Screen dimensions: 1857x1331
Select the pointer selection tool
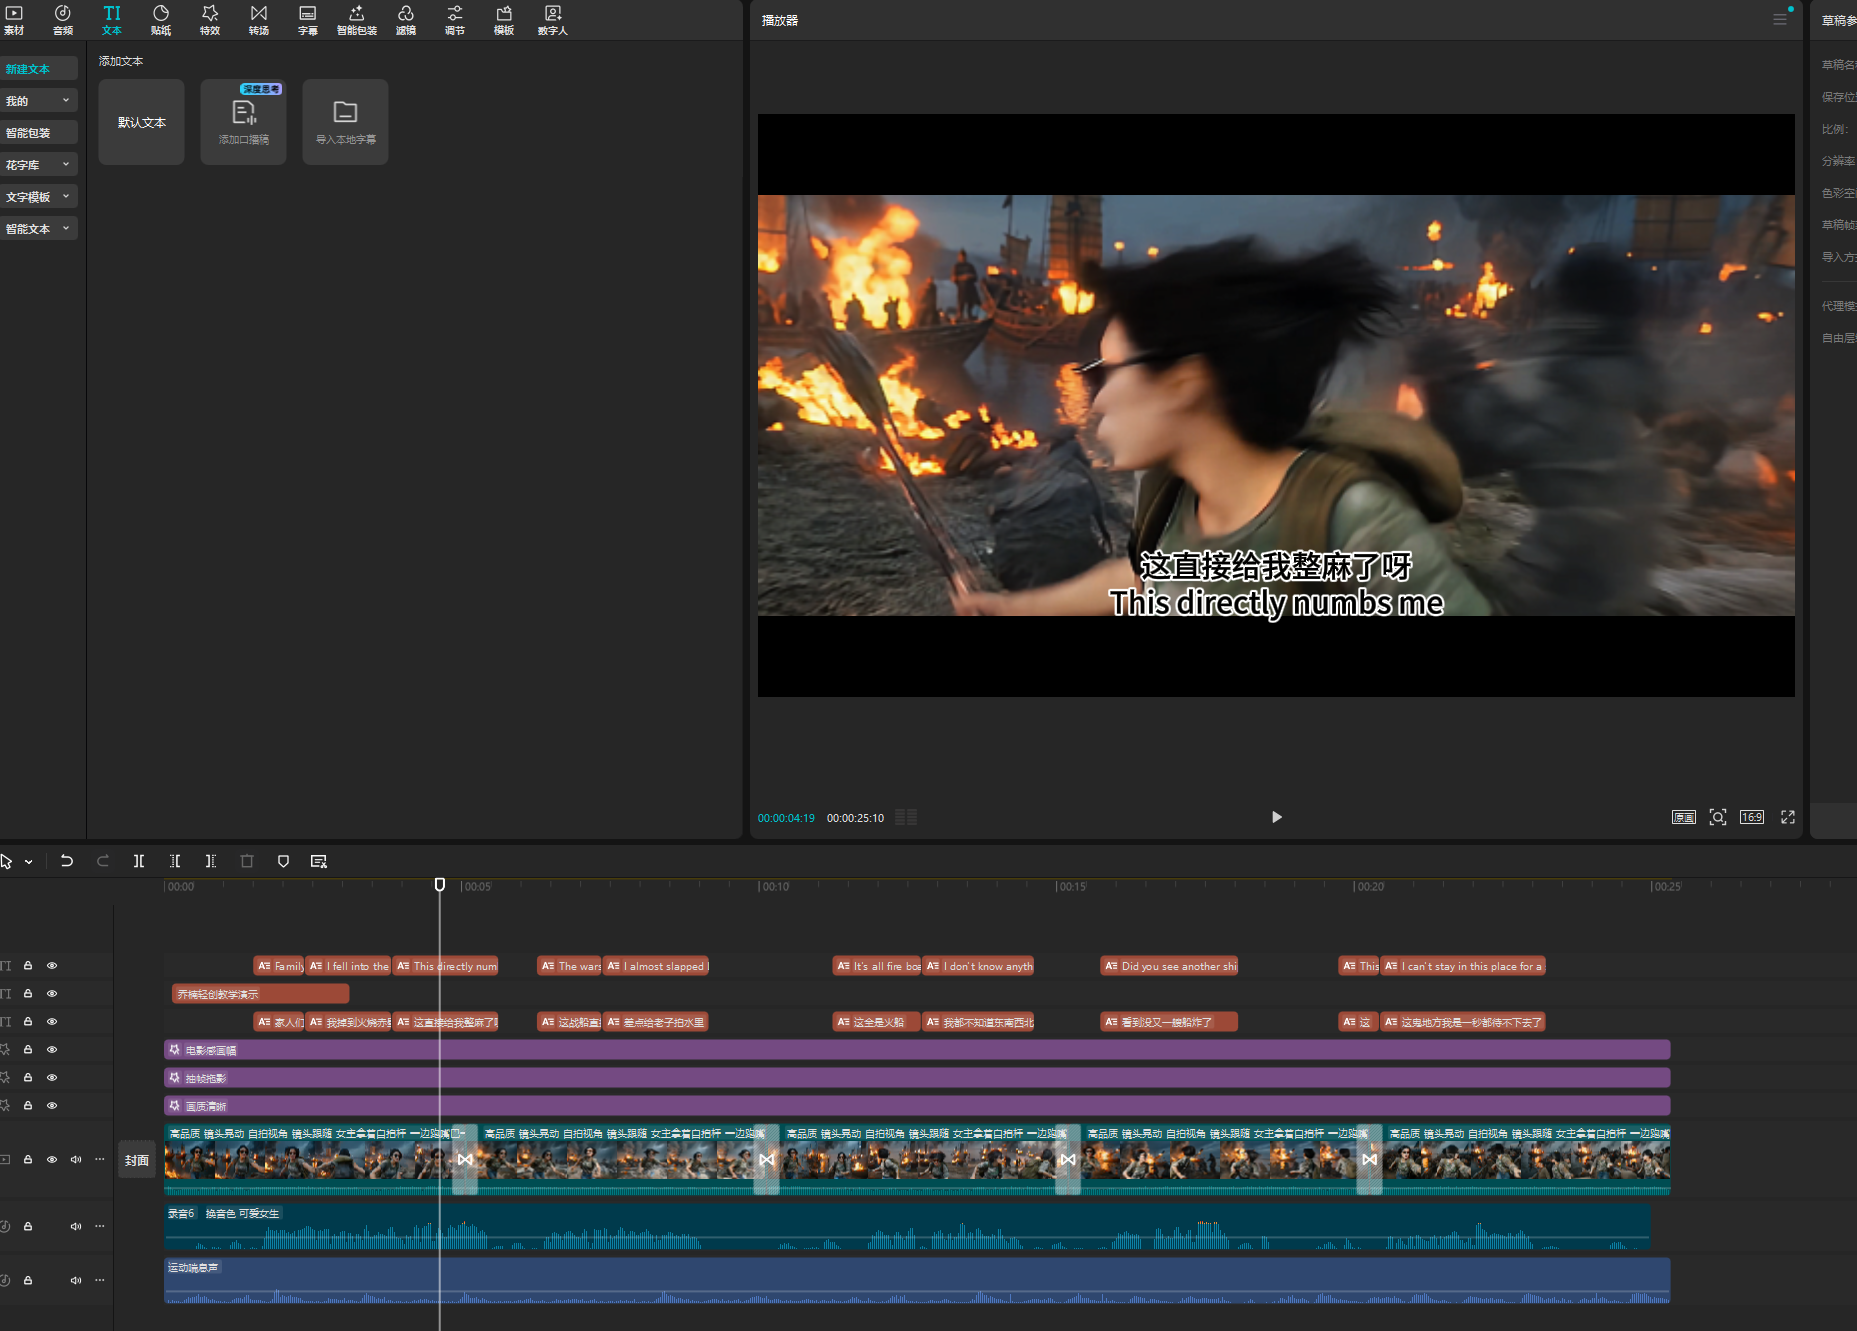click(x=7, y=861)
